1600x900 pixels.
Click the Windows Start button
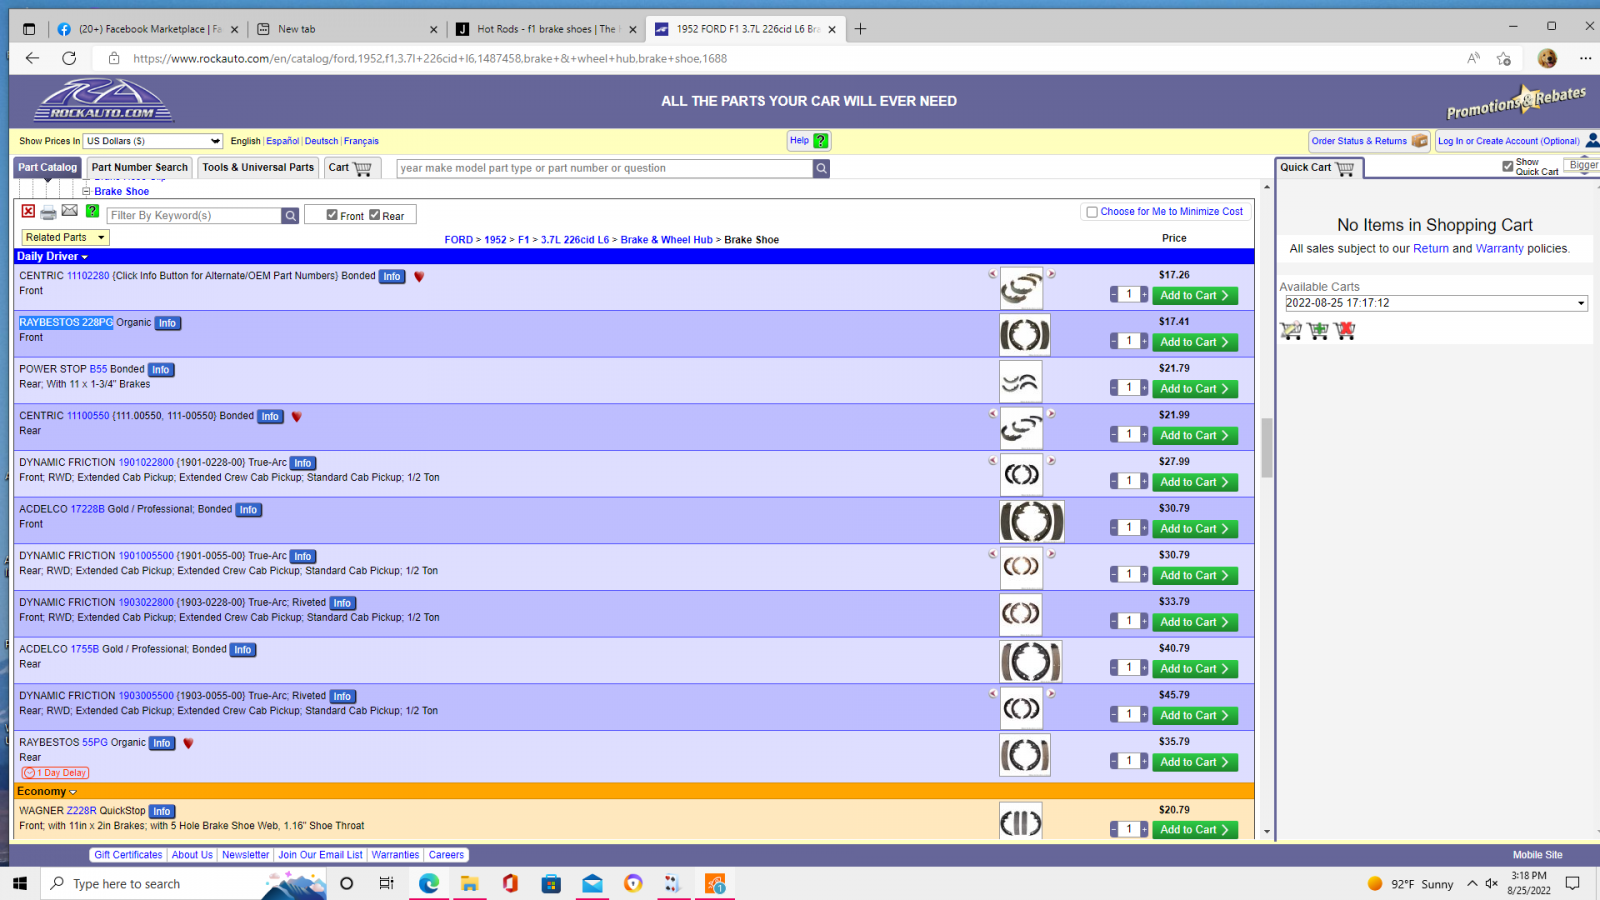coord(20,883)
